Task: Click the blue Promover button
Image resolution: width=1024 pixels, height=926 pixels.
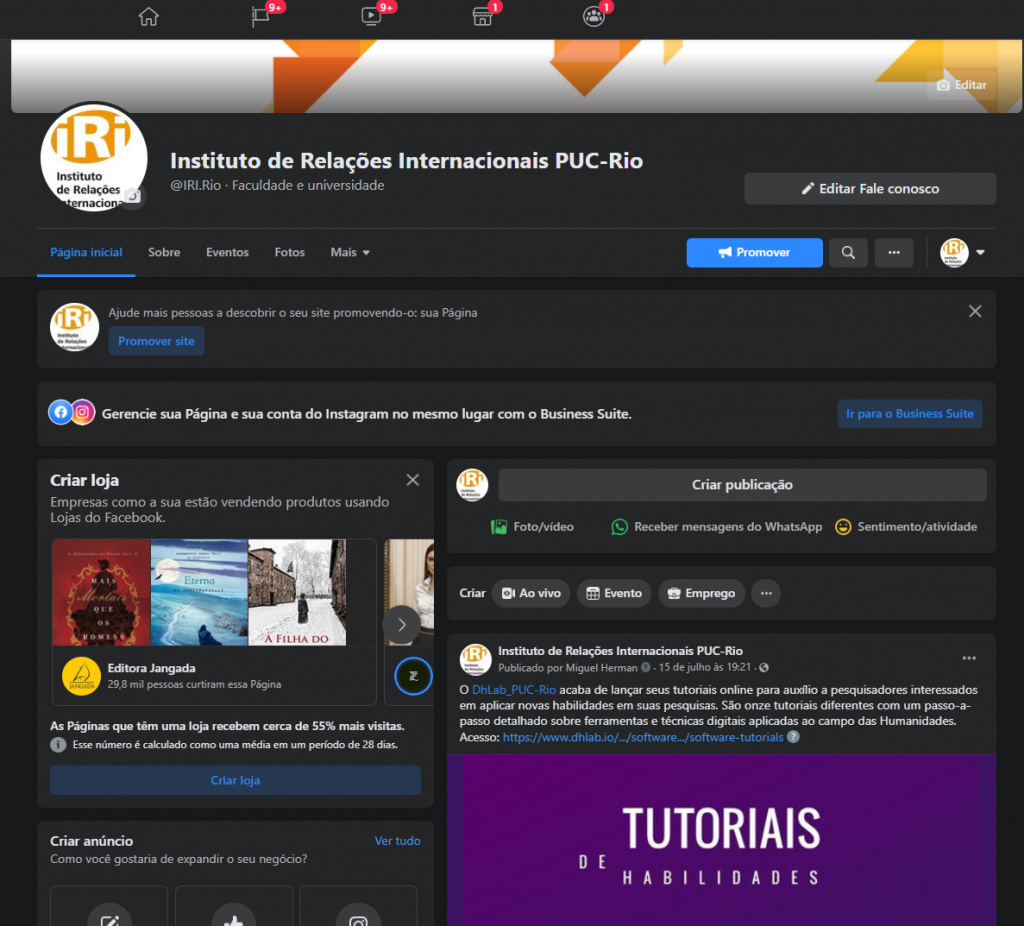Action: click(754, 252)
